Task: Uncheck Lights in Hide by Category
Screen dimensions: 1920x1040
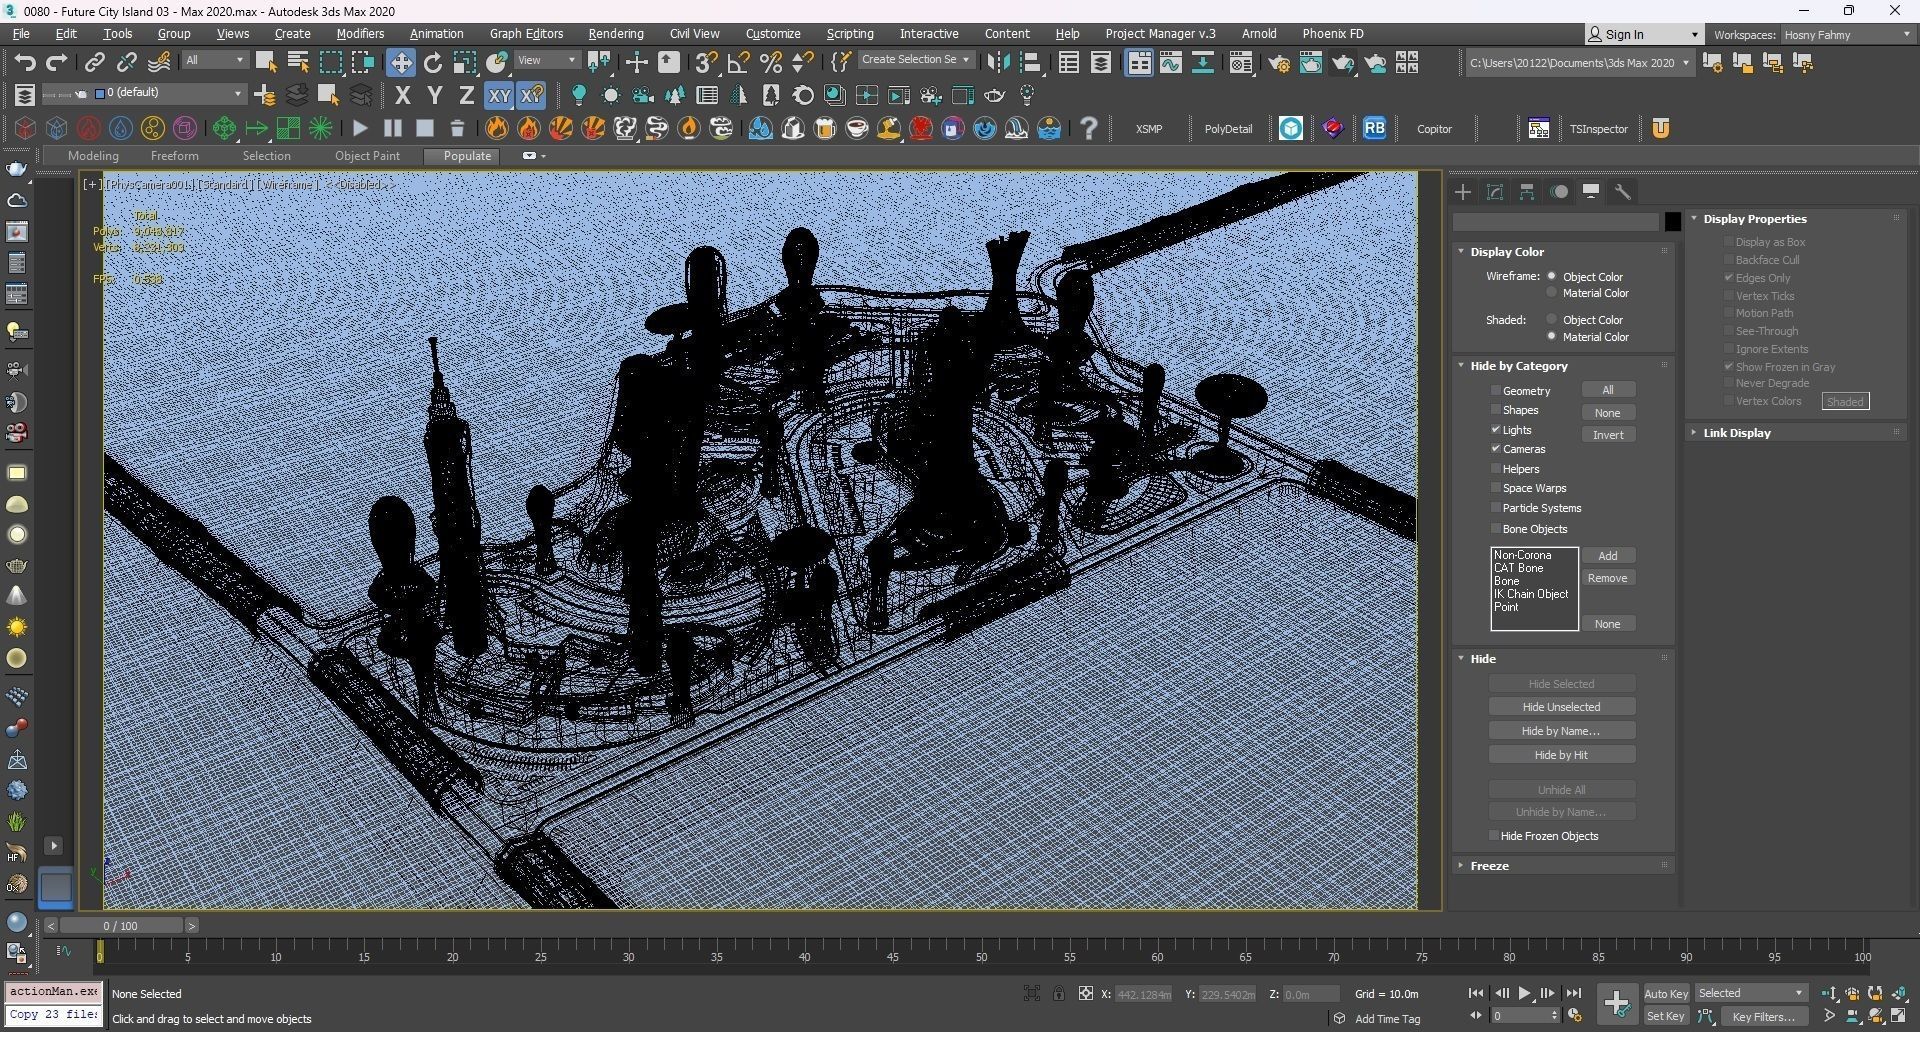Action: coord(1496,430)
